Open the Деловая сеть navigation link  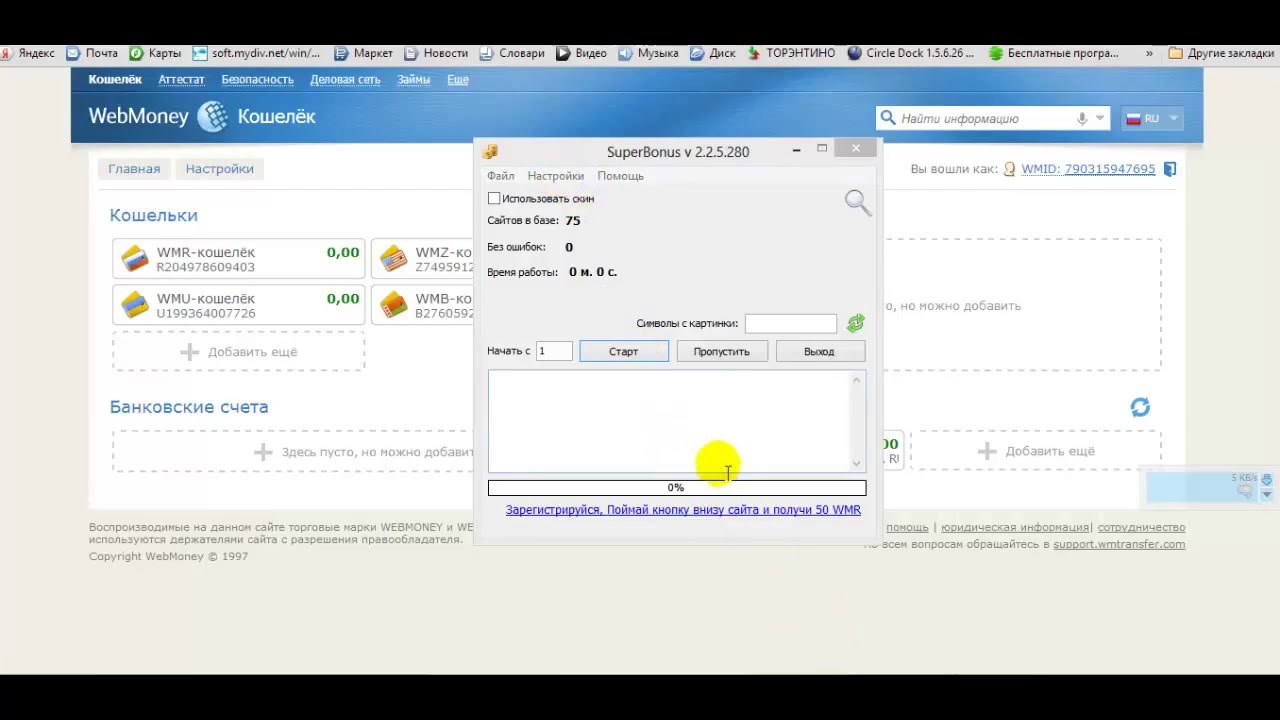point(345,79)
